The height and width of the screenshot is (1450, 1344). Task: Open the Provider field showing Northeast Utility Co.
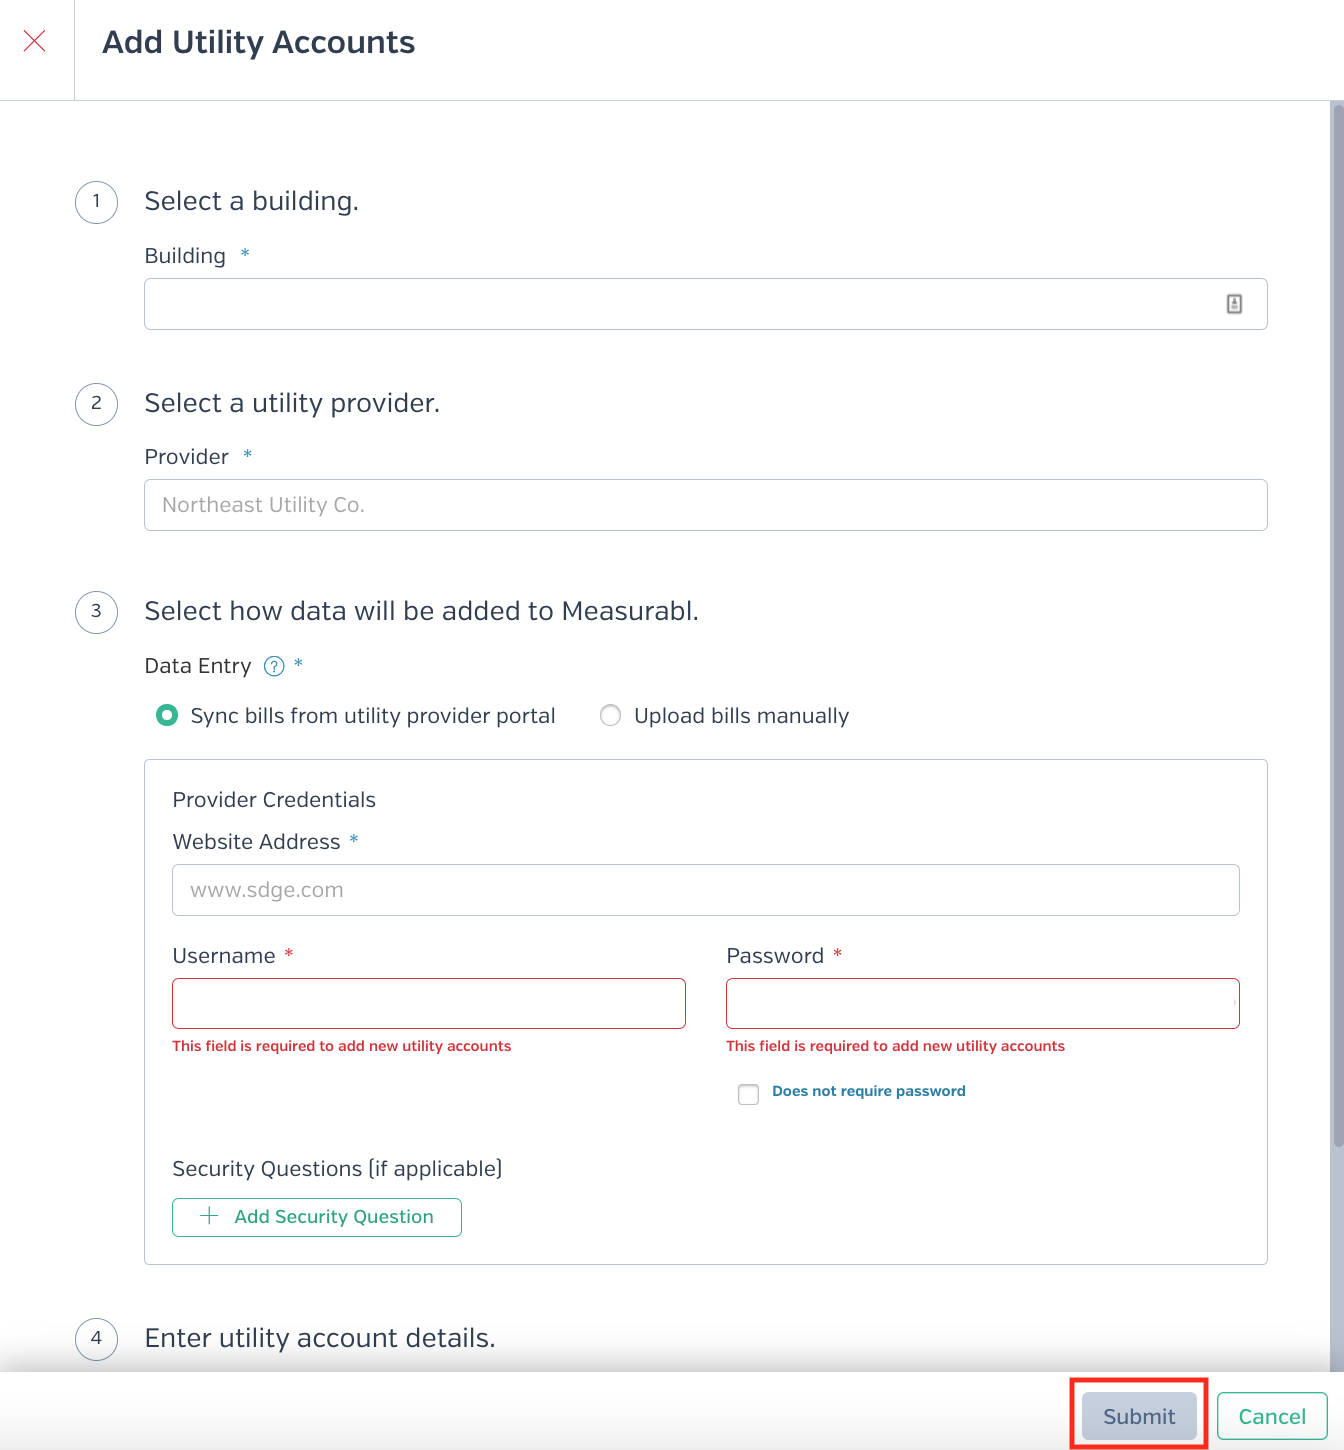point(705,505)
